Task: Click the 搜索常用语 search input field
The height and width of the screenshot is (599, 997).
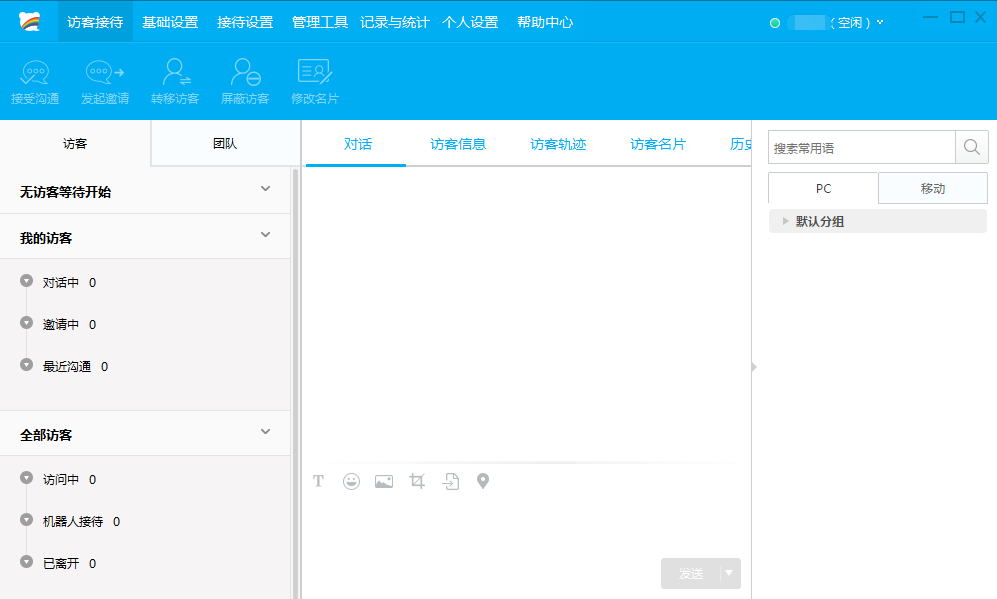Action: tap(861, 148)
